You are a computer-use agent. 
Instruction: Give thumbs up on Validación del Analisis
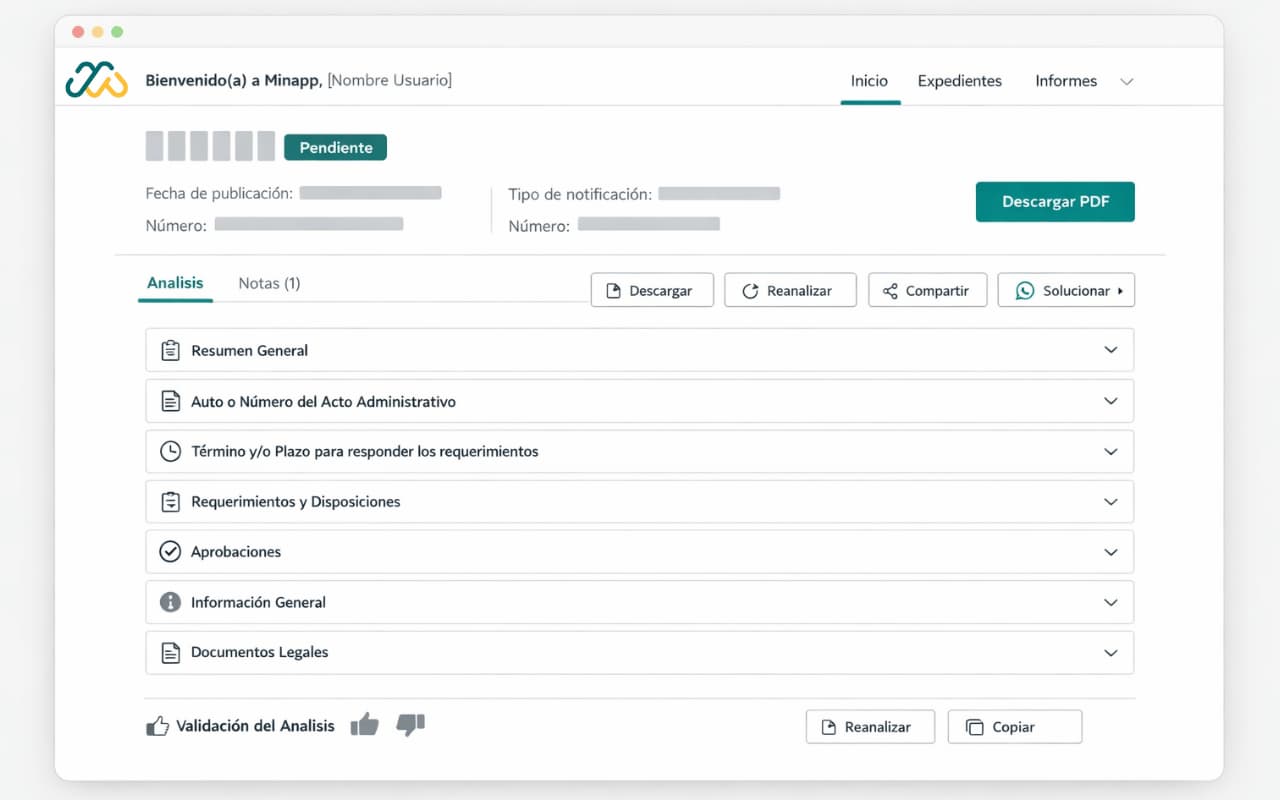coord(365,725)
